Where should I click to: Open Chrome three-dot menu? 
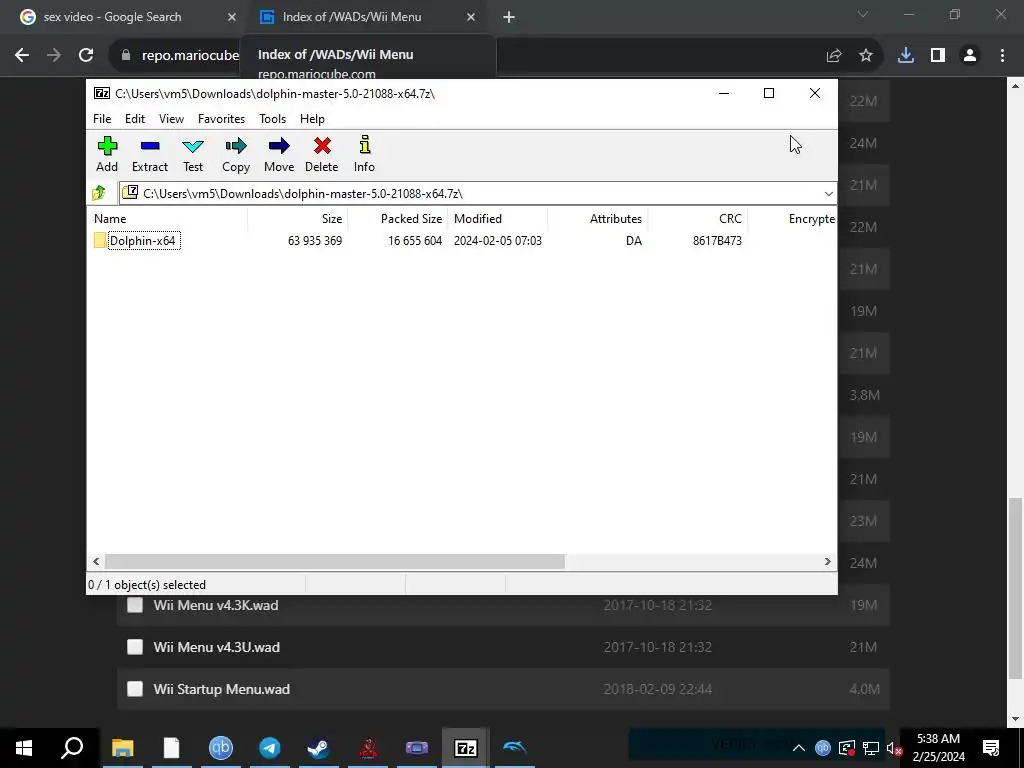coord(1002,56)
